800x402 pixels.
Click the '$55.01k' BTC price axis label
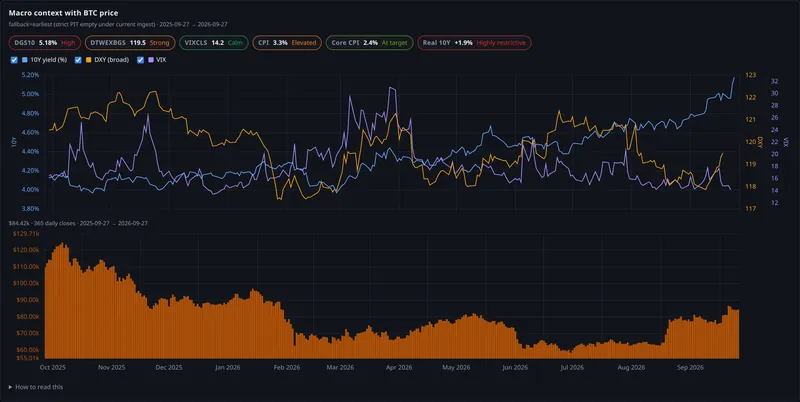[x=30, y=357]
